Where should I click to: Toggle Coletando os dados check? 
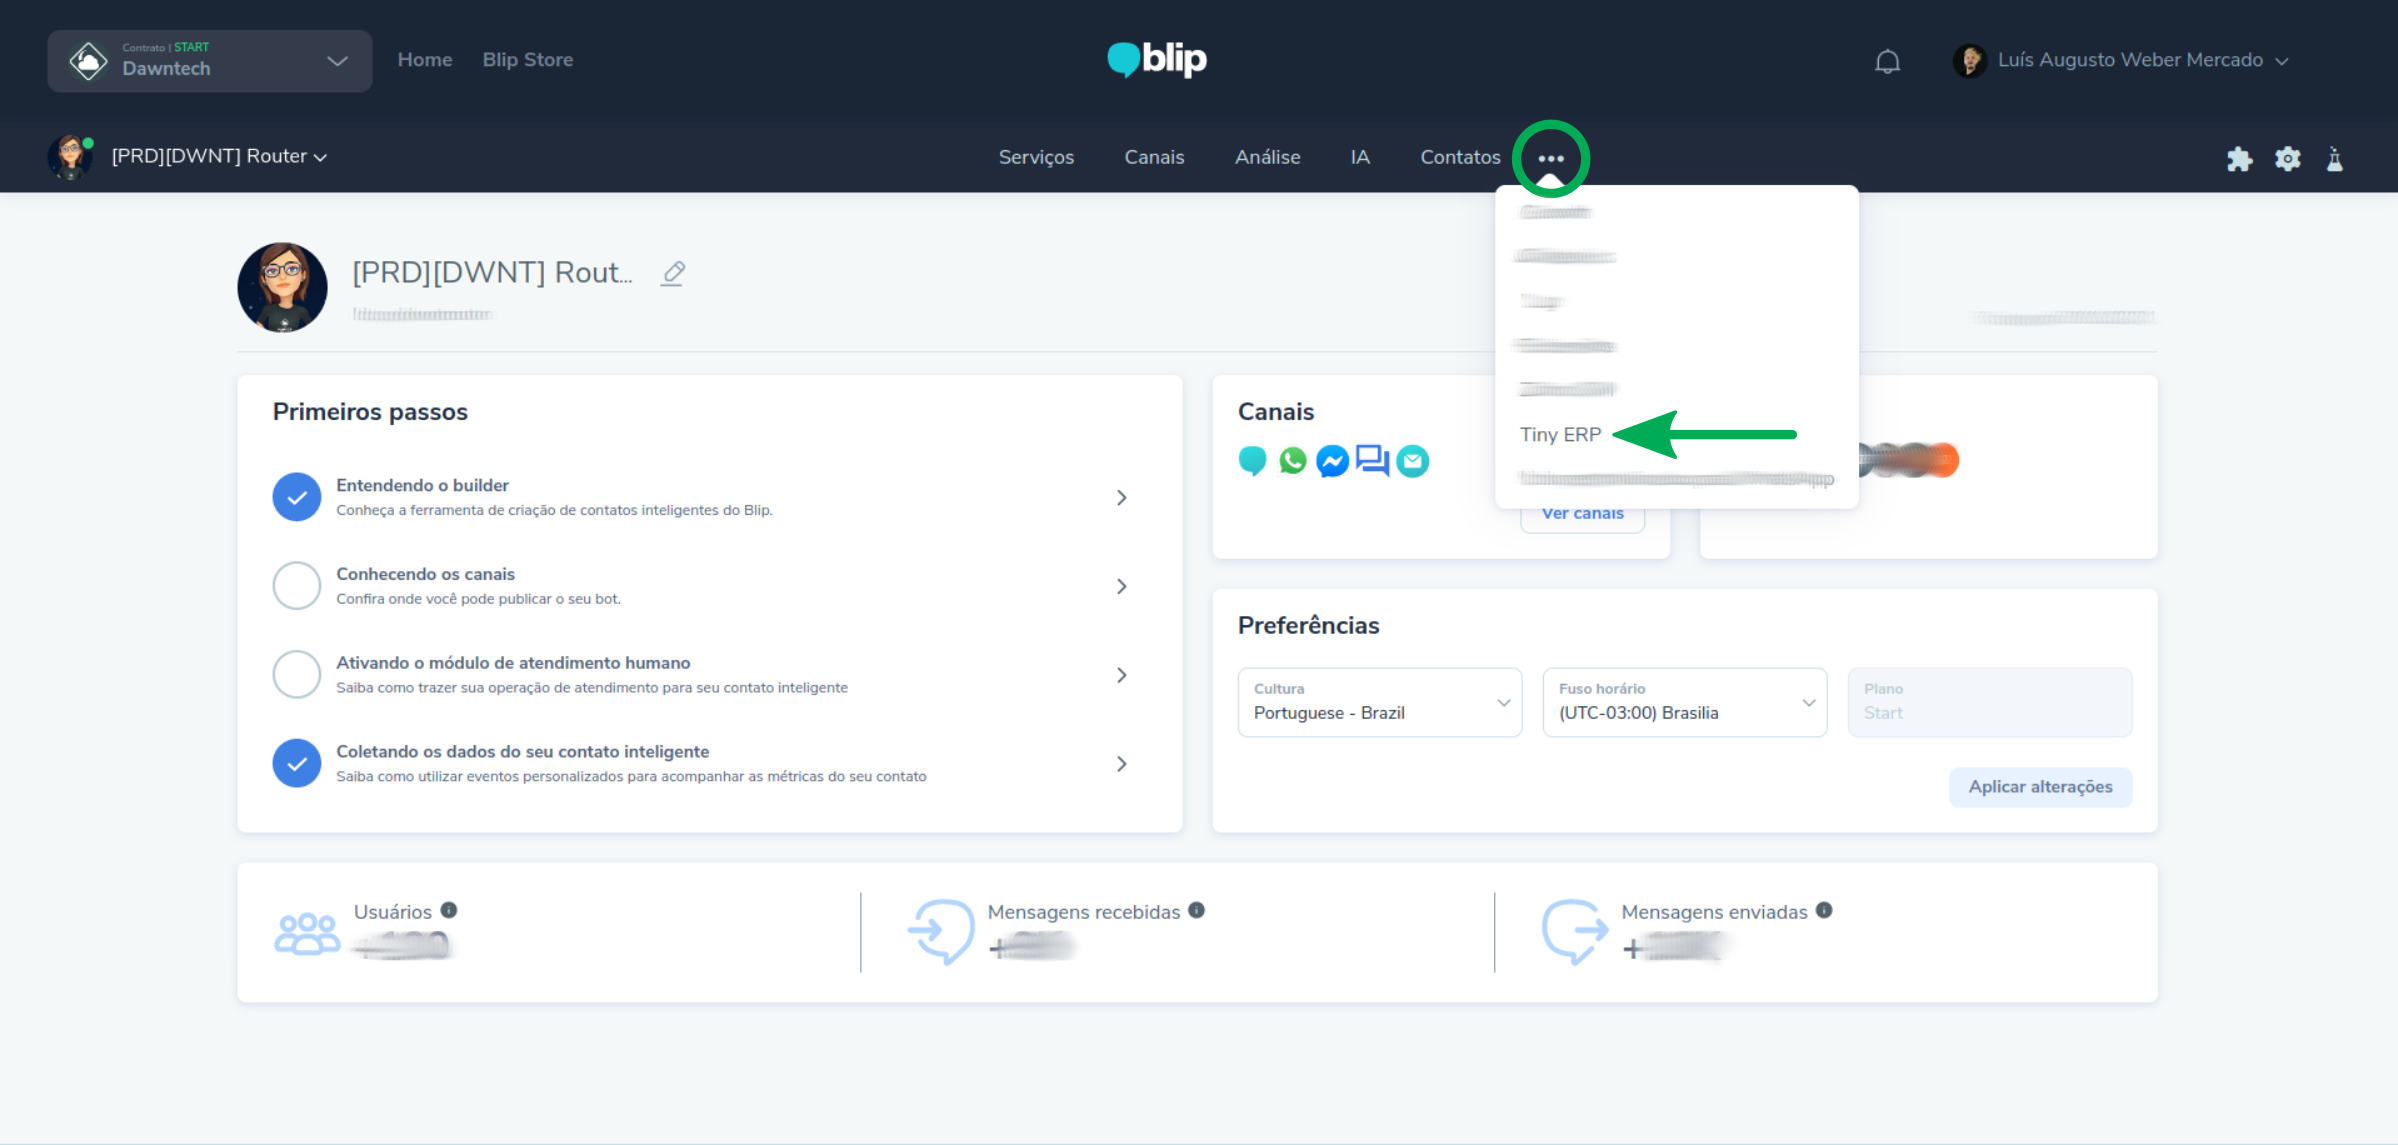point(297,763)
